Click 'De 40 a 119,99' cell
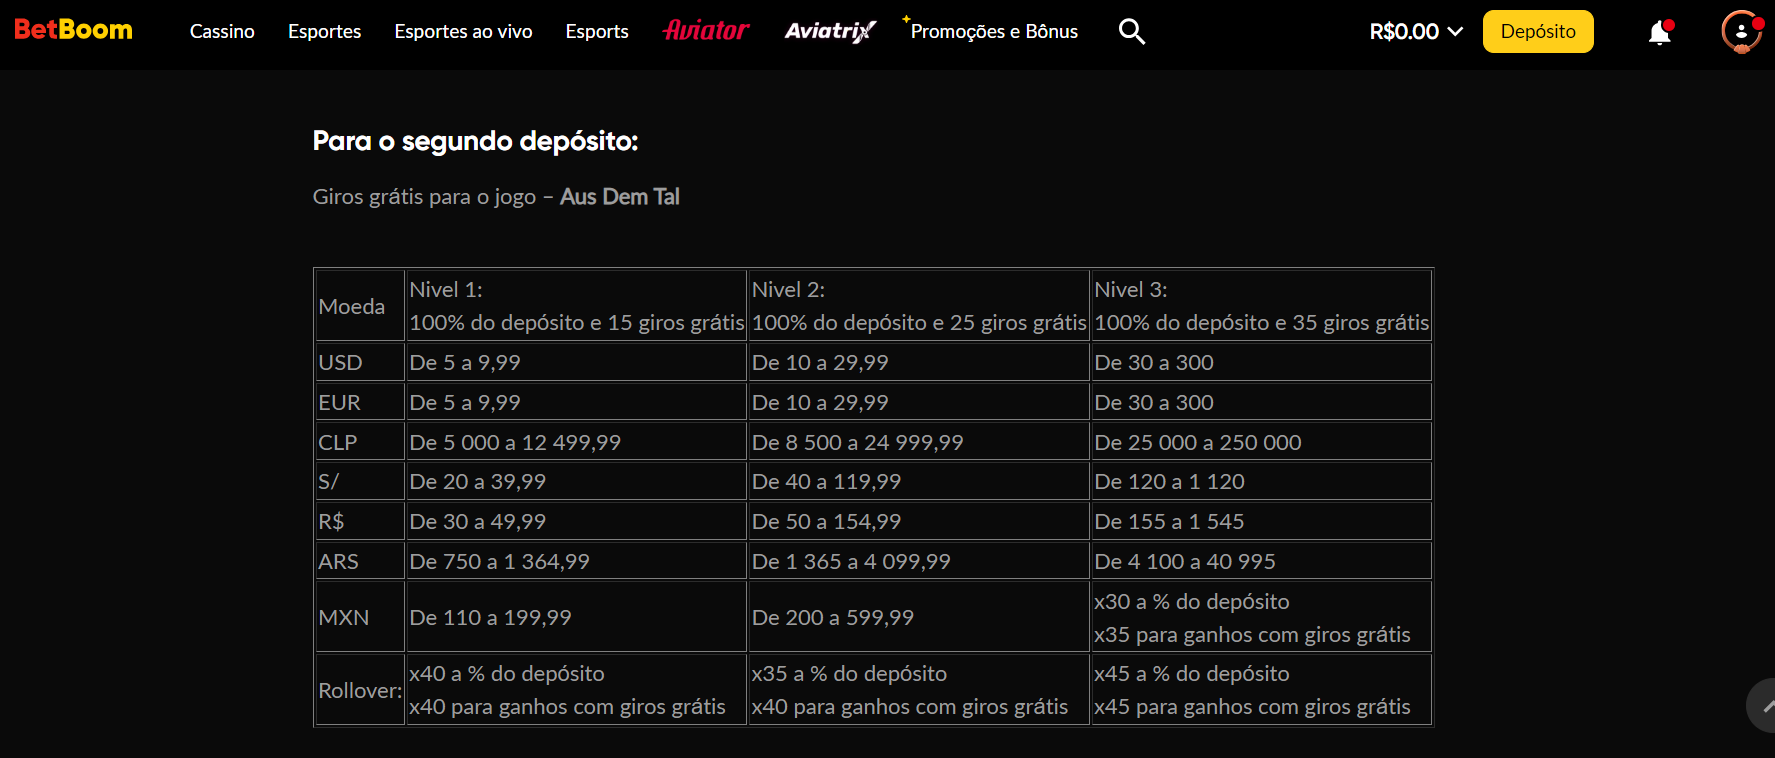Viewport: 1775px width, 758px height. tap(919, 481)
